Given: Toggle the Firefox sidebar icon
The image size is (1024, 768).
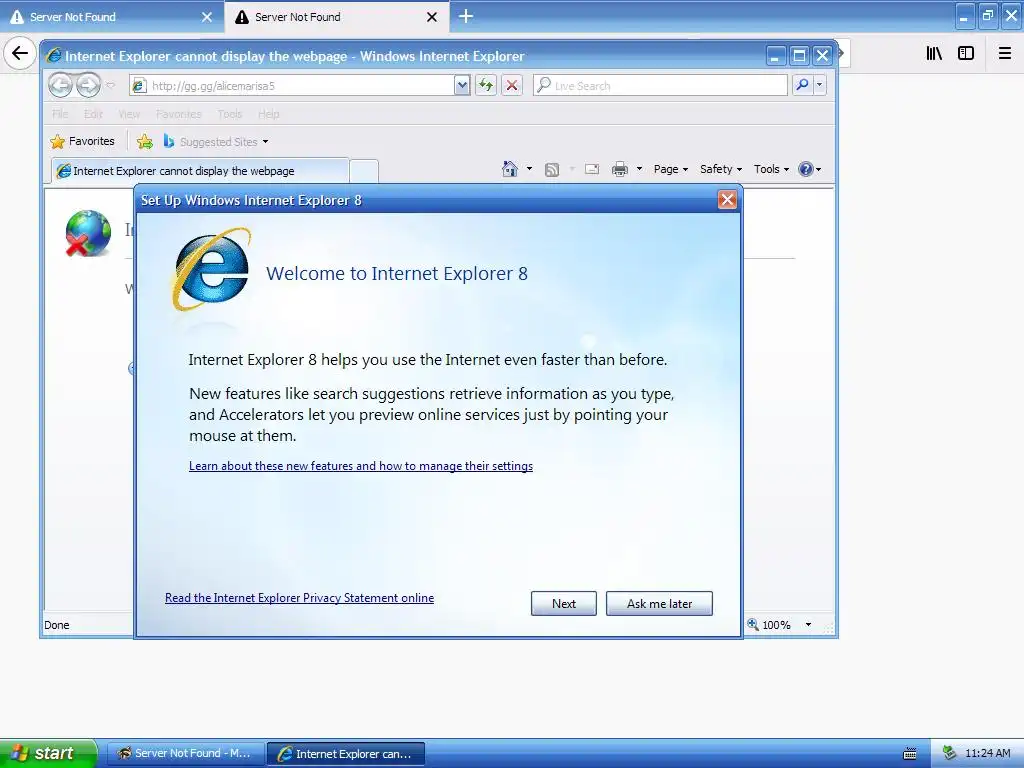Looking at the screenshot, I should [966, 54].
